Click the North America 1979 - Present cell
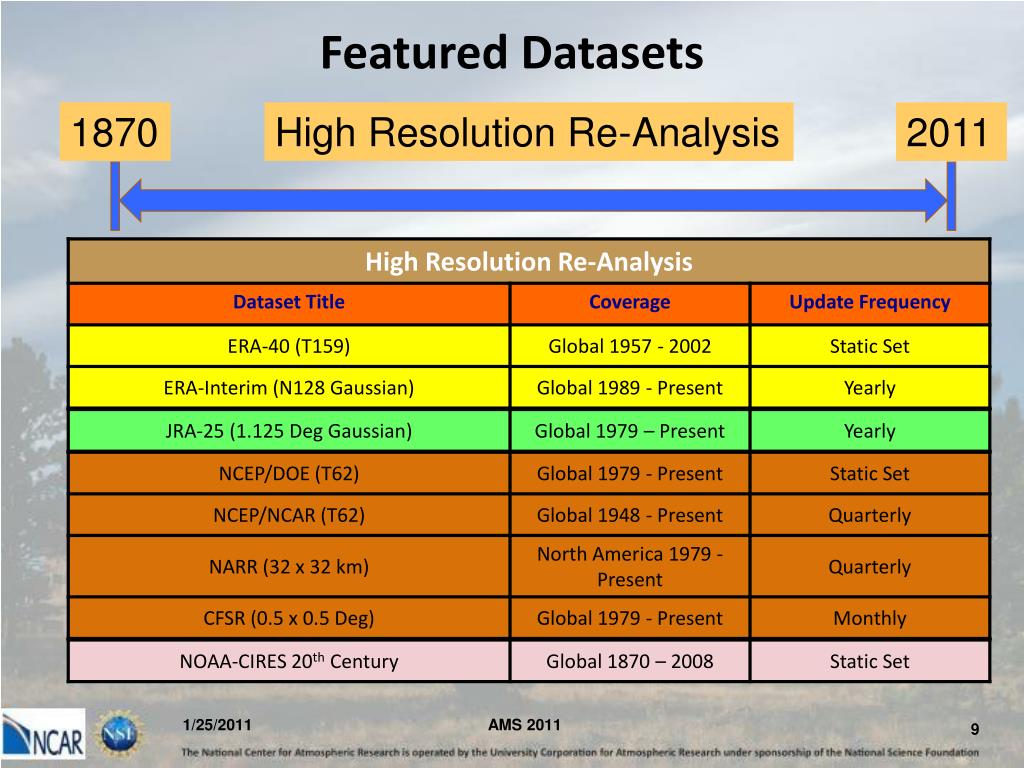Viewport: 1024px width, 768px height. point(630,567)
